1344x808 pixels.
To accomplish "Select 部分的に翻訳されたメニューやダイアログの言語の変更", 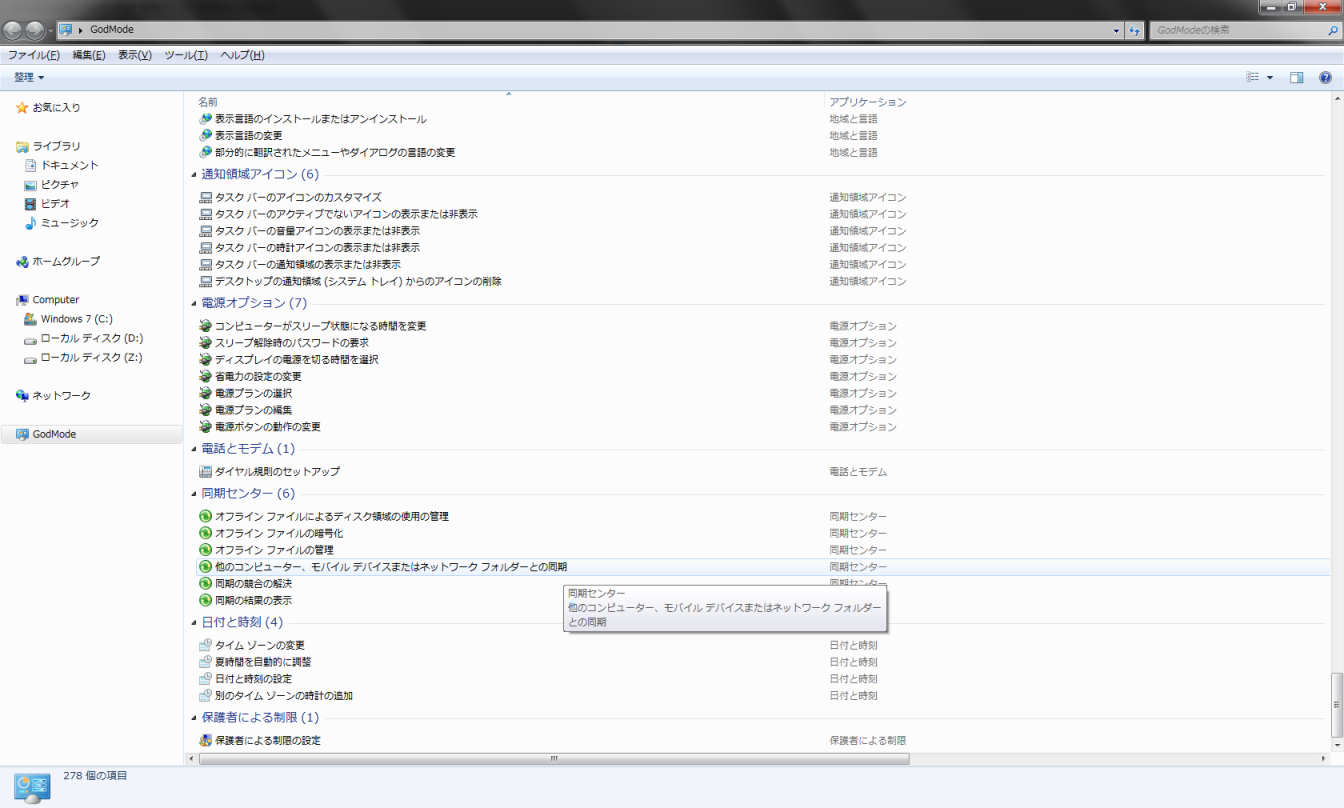I will 335,152.
